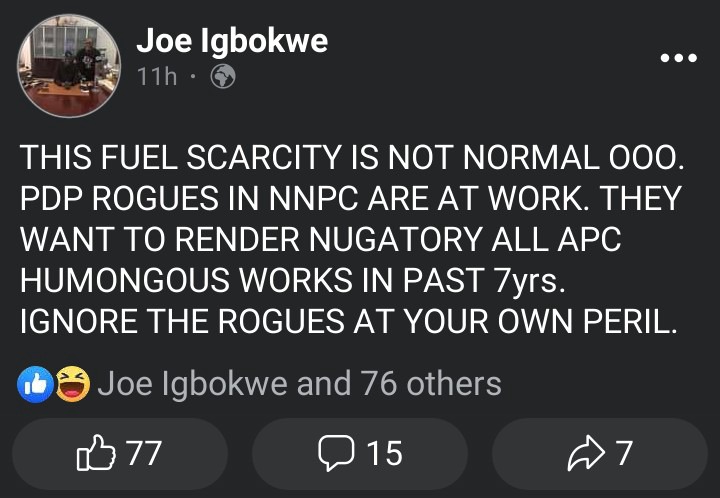
Task: Click the 'PDP ROGUES IN NNPC' line
Action: pos(350,199)
